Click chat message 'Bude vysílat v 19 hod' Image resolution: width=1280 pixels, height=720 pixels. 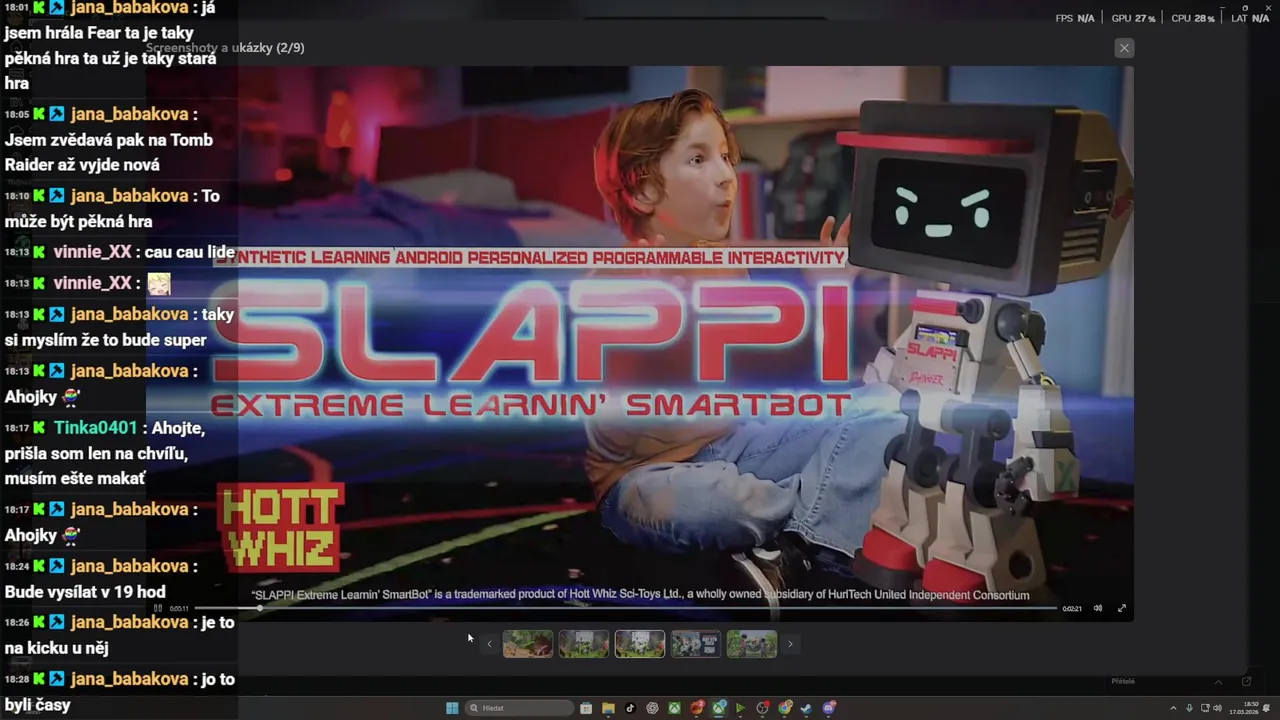85,592
